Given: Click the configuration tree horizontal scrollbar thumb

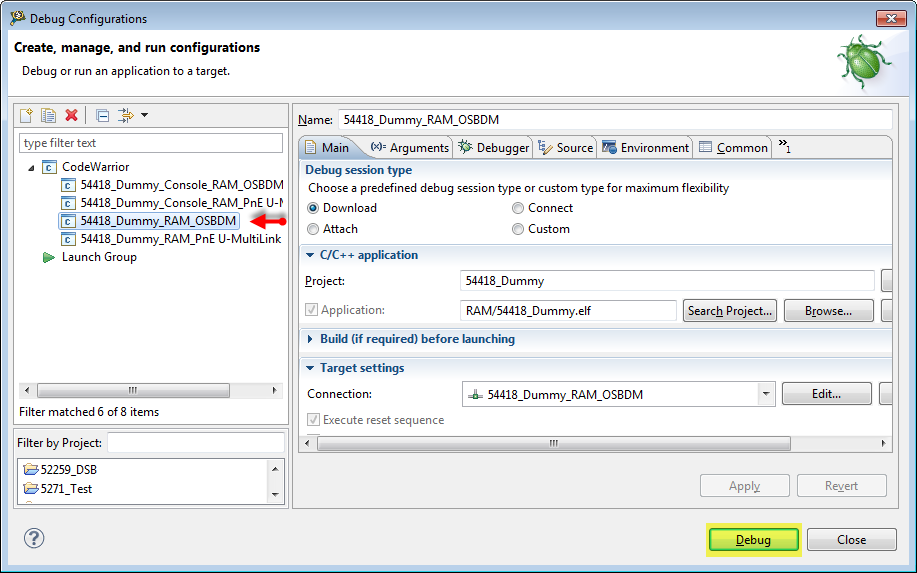Looking at the screenshot, I should [133, 390].
